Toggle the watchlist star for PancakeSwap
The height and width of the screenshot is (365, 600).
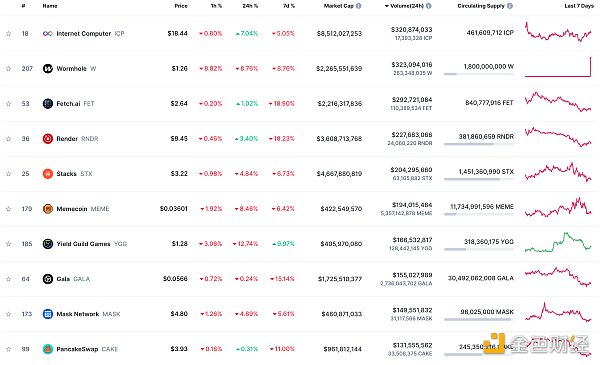[x=8, y=349]
